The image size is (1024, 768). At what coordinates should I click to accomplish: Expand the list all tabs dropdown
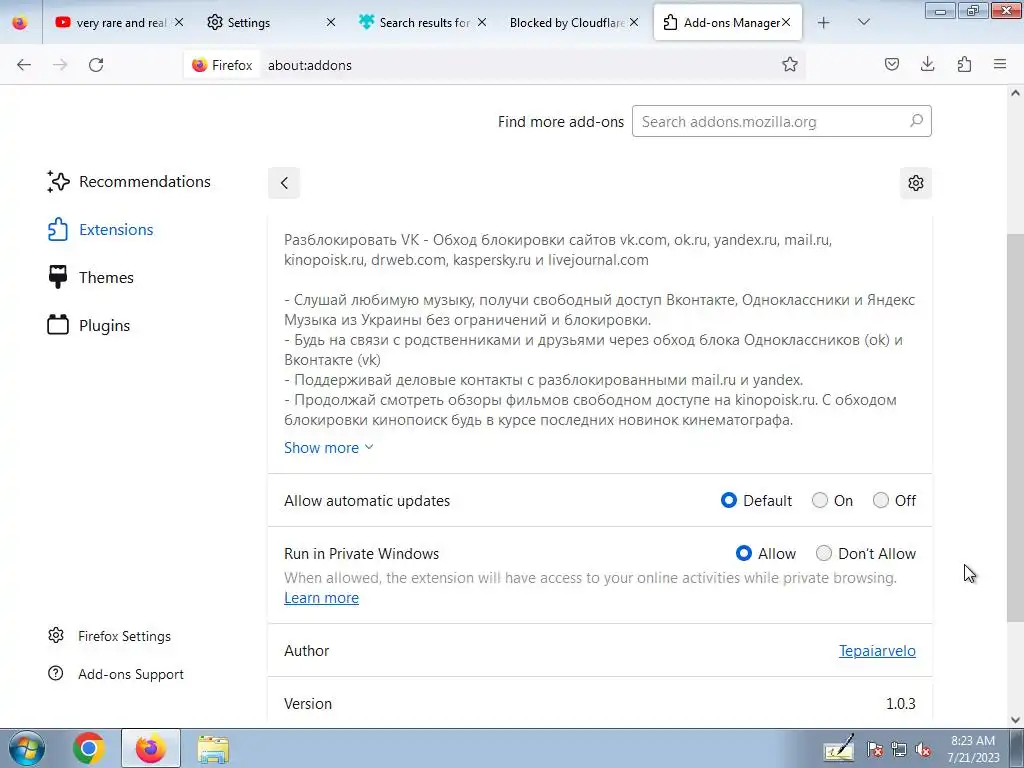[863, 22]
